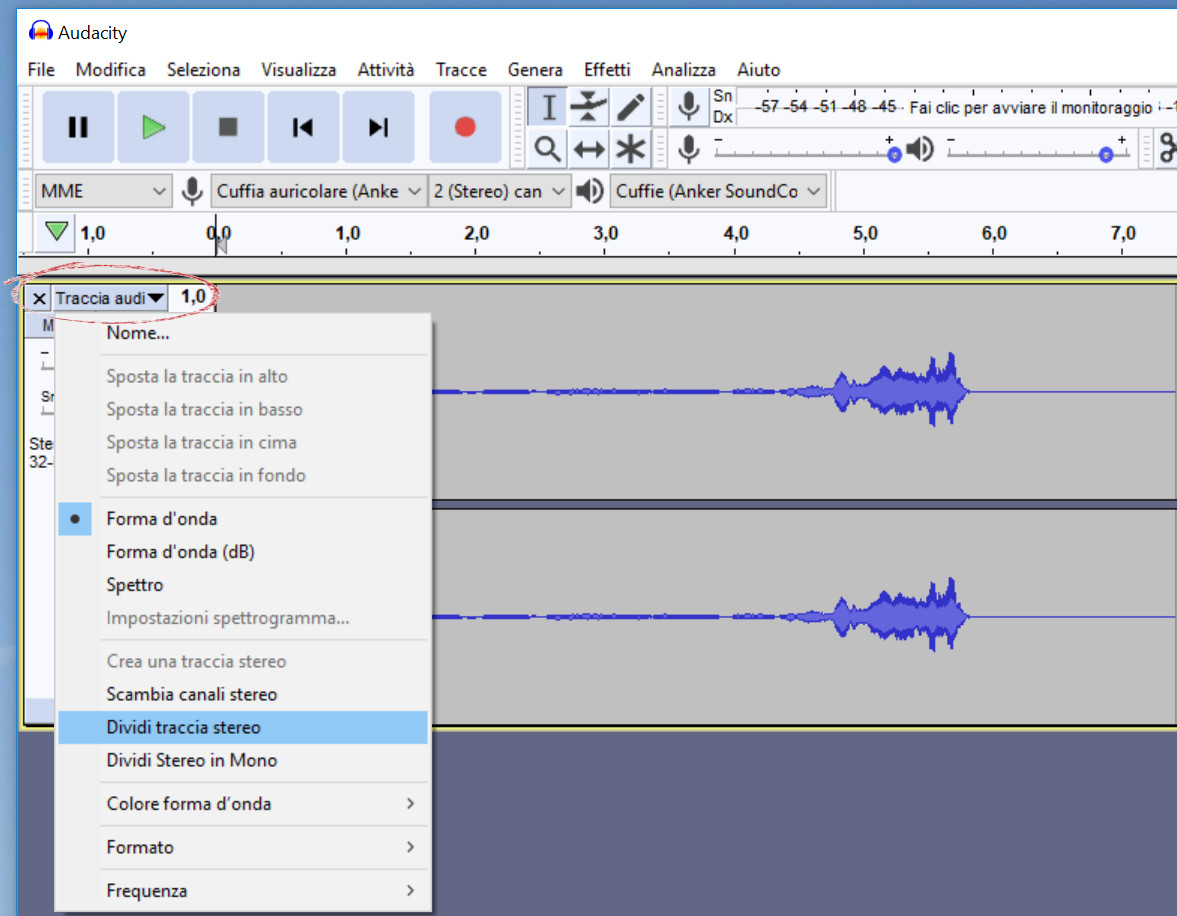Click the lower channel waveform peak
Image resolution: width=1177 pixels, height=916 pixels.
click(x=950, y=614)
